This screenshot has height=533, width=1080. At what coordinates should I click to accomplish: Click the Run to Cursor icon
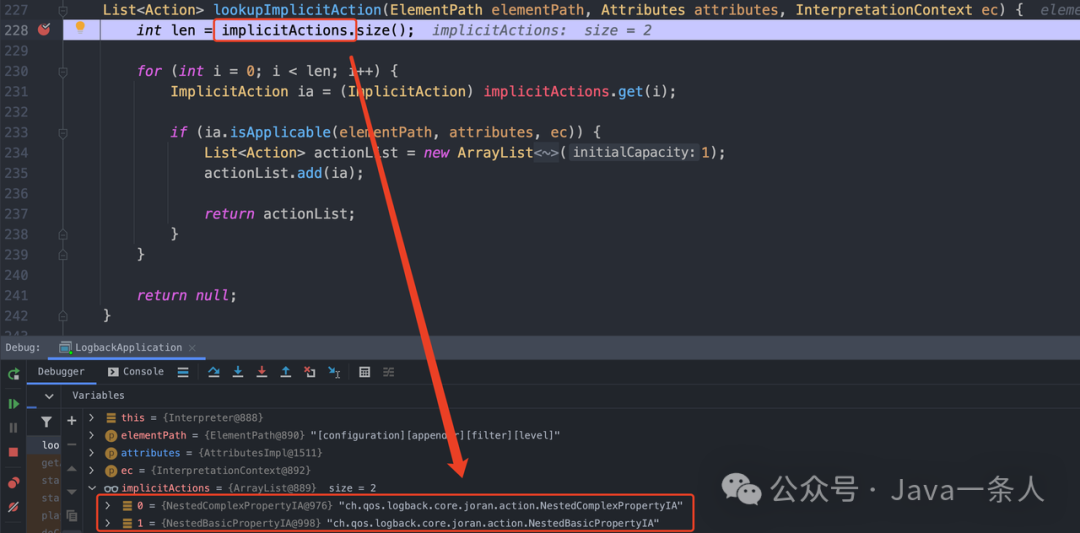334,372
